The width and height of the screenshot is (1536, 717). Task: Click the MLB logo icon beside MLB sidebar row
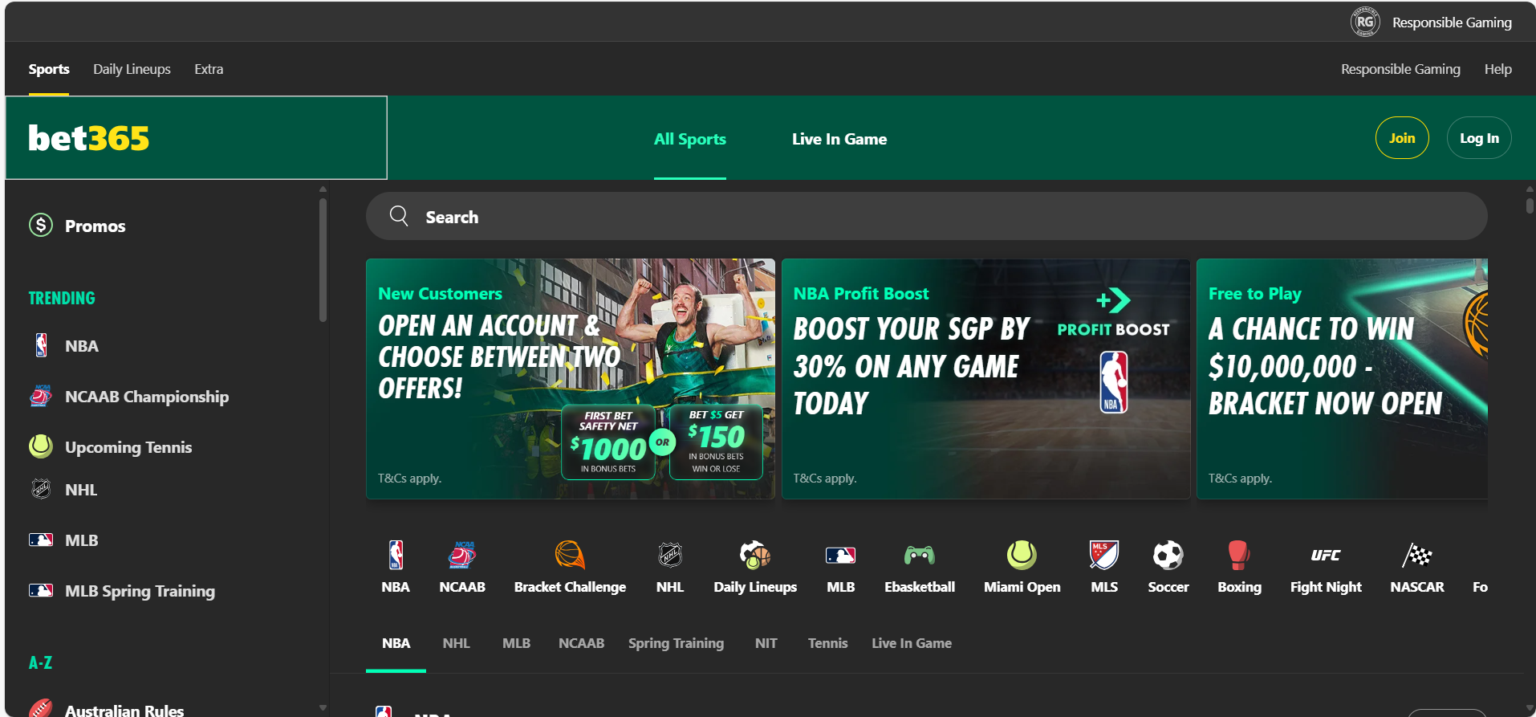click(41, 540)
